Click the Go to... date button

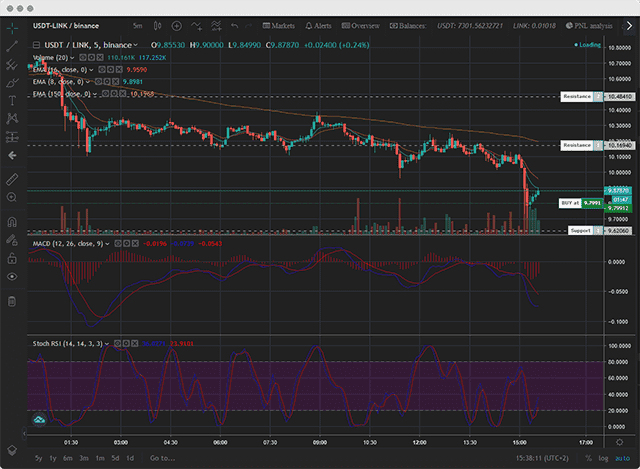point(162,458)
